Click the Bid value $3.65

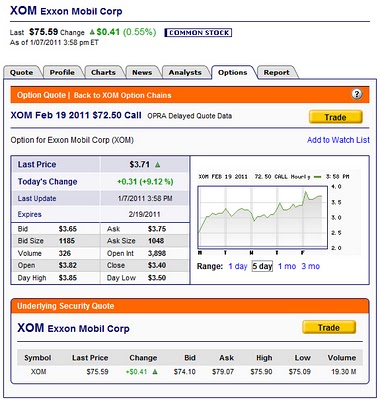68,229
